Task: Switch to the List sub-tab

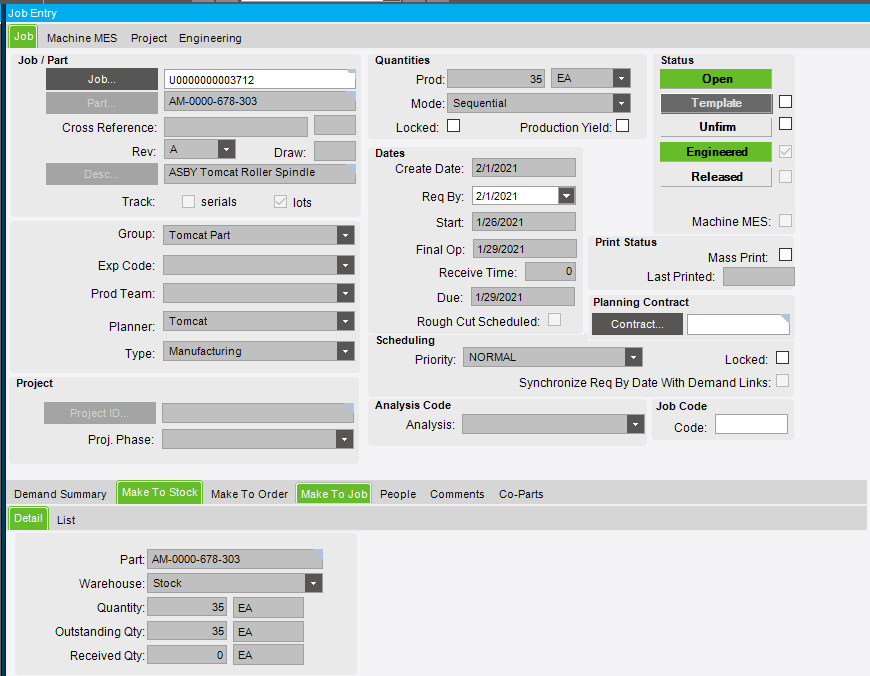Action: [66, 520]
